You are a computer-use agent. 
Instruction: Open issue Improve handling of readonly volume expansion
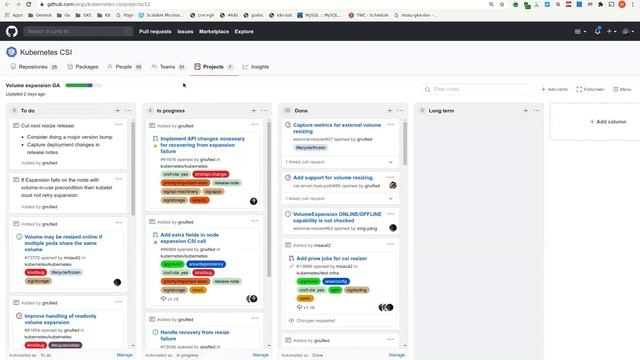[x=60, y=319]
